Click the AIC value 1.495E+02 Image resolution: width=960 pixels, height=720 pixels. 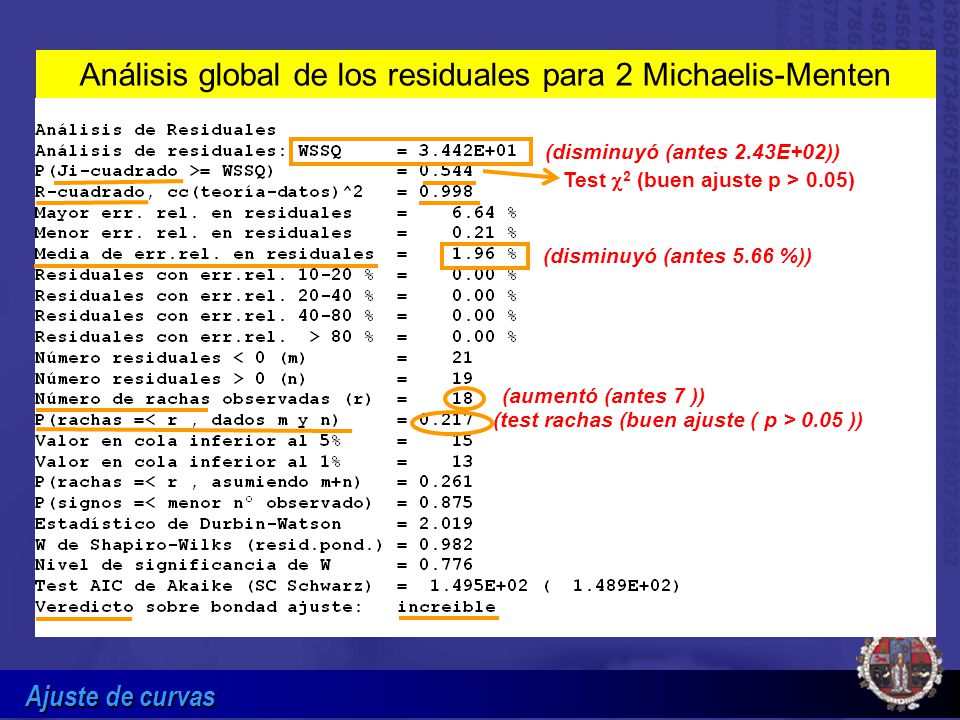pos(479,586)
